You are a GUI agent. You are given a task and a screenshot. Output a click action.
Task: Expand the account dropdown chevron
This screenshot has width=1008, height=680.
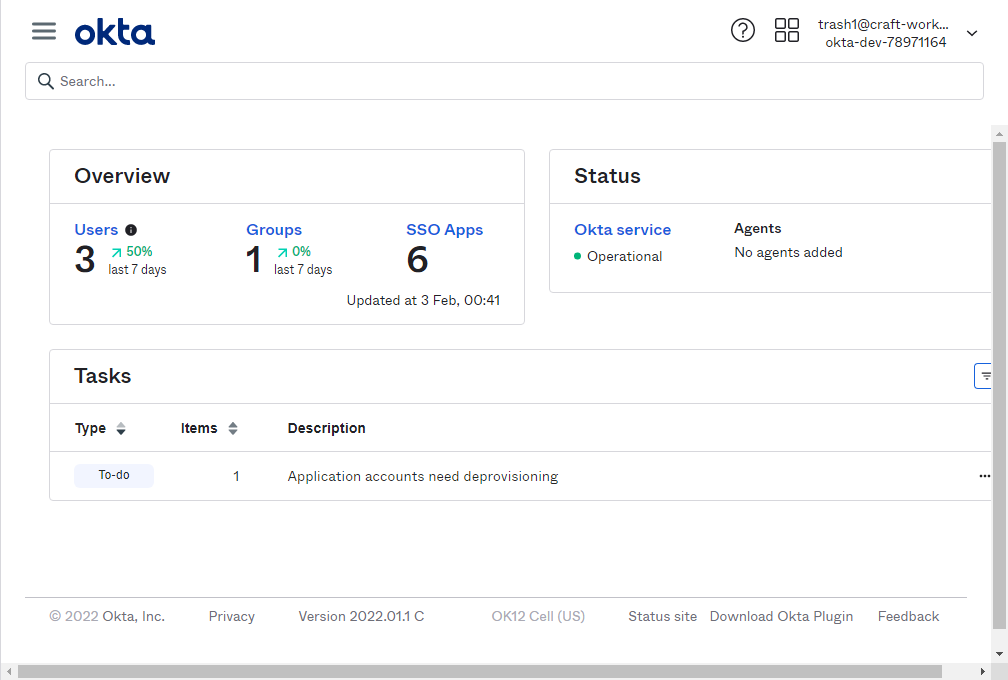(972, 33)
